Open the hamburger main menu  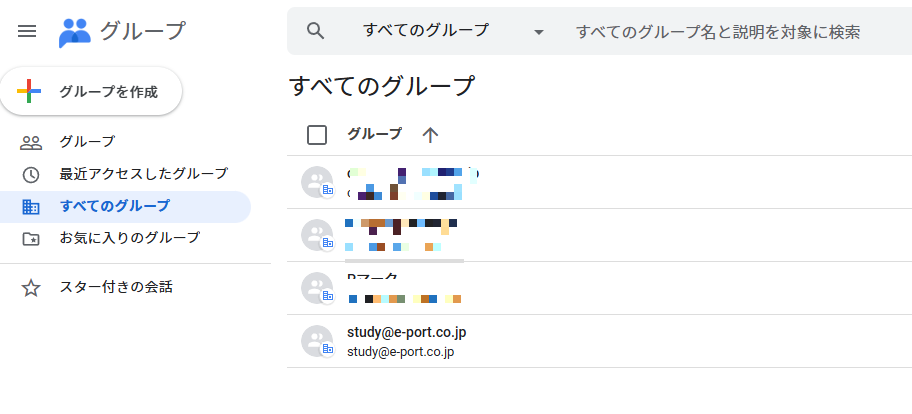click(x=28, y=31)
